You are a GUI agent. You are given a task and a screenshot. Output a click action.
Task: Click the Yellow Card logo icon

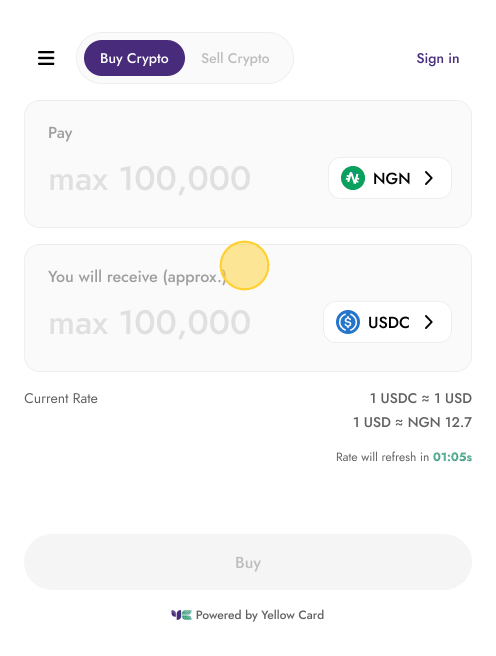(181, 615)
